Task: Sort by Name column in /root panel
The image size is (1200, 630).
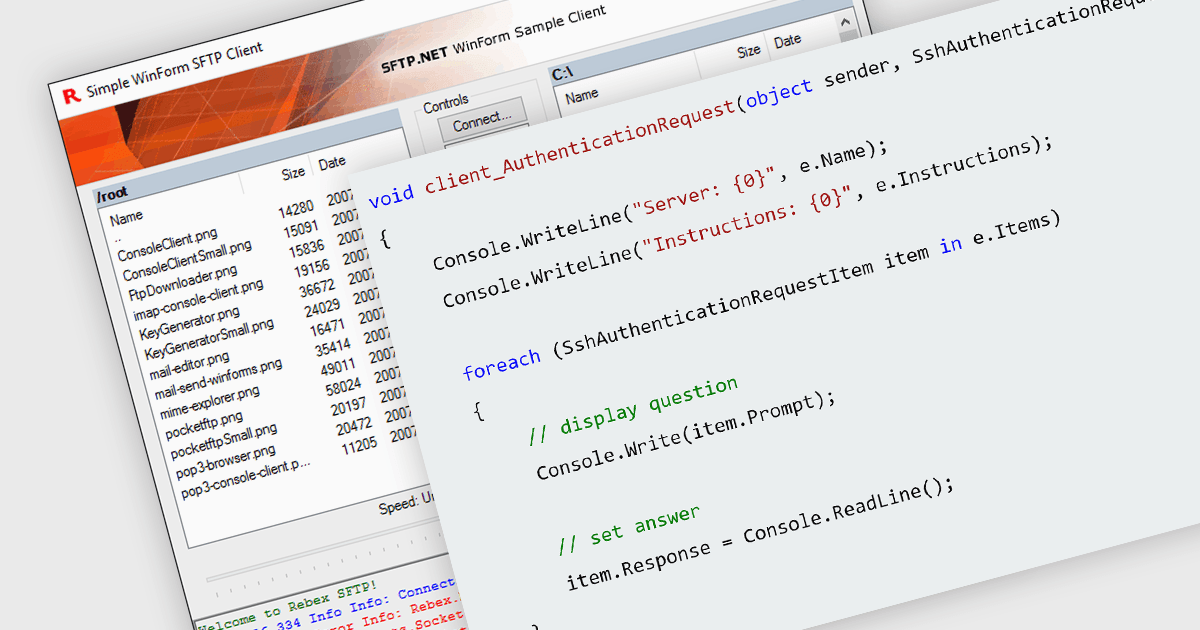Action: coord(127,217)
